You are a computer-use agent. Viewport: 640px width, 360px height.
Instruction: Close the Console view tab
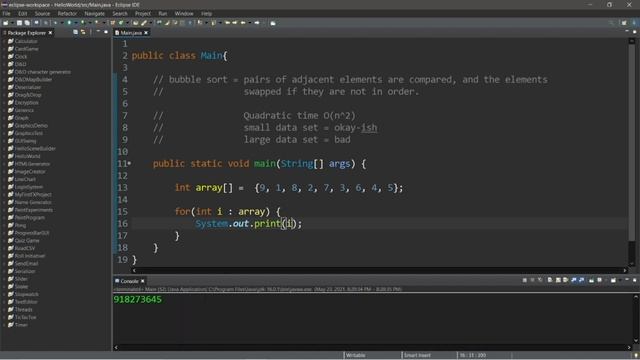click(142, 281)
